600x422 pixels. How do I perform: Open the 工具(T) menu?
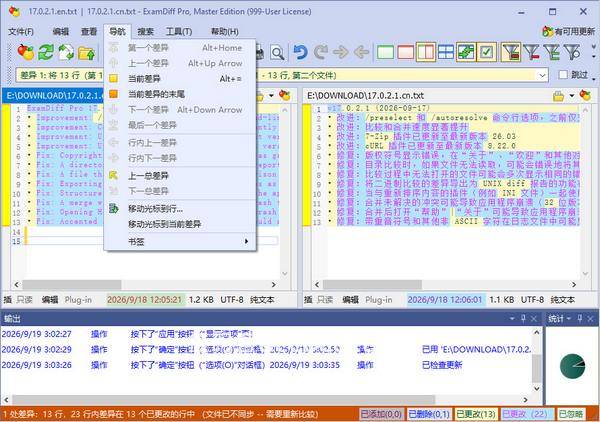179,32
